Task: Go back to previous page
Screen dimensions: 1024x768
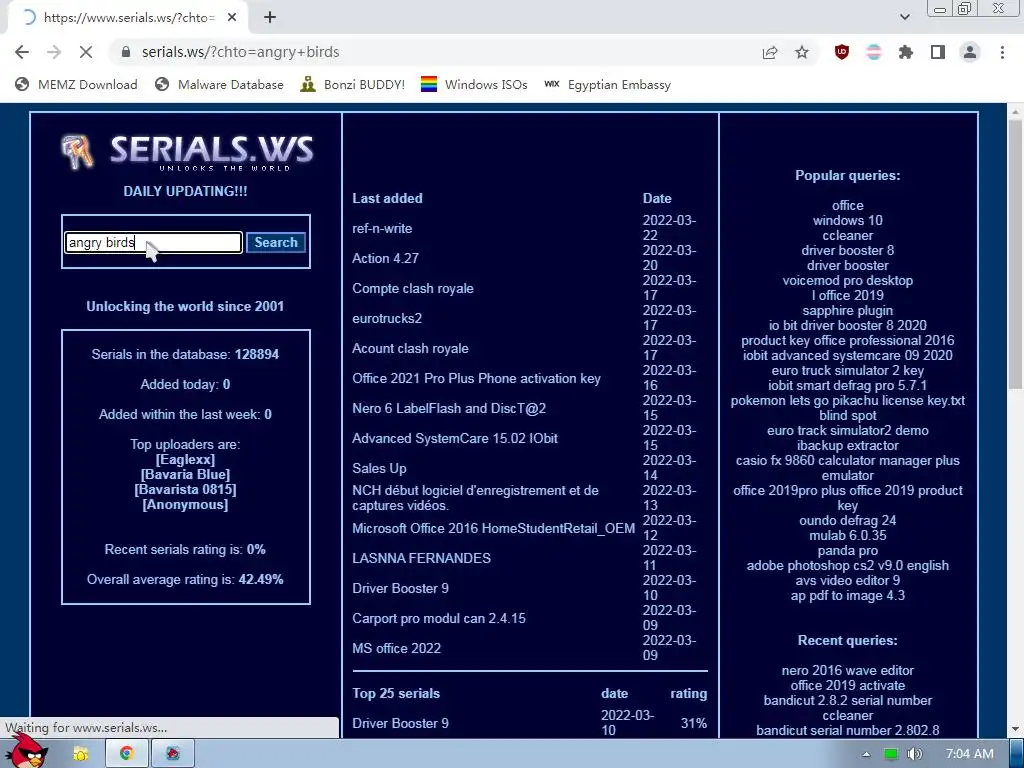Action: (22, 52)
